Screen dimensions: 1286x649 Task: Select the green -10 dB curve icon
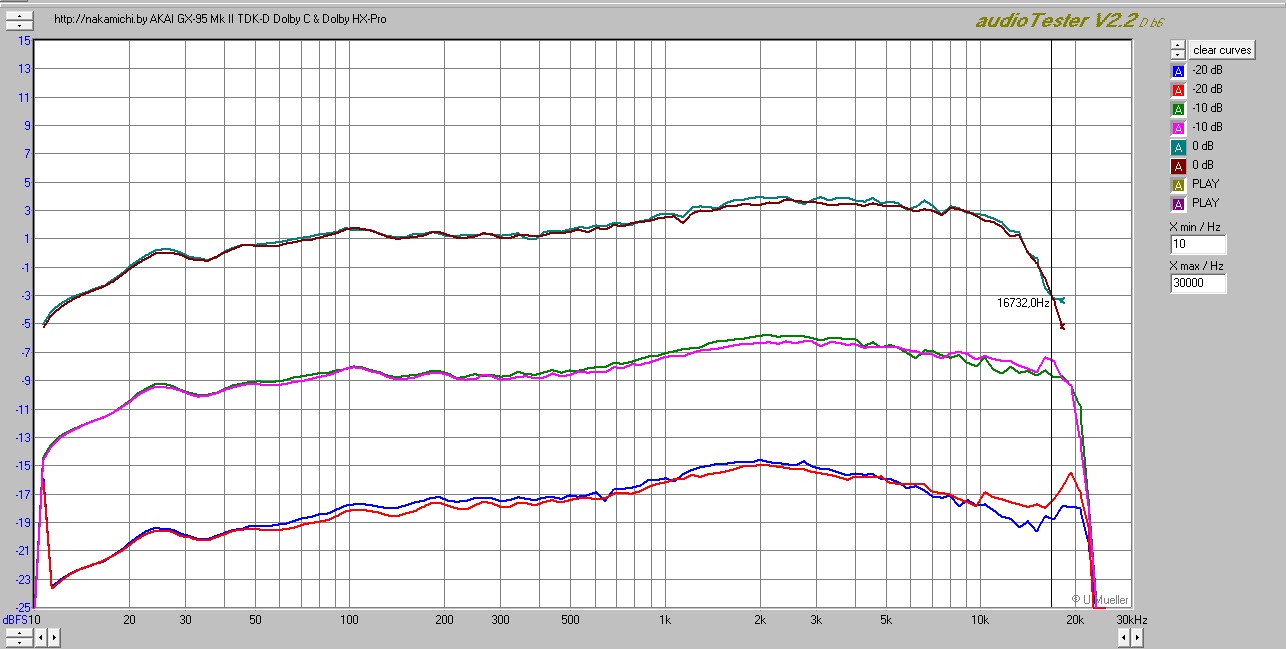(x=1177, y=109)
